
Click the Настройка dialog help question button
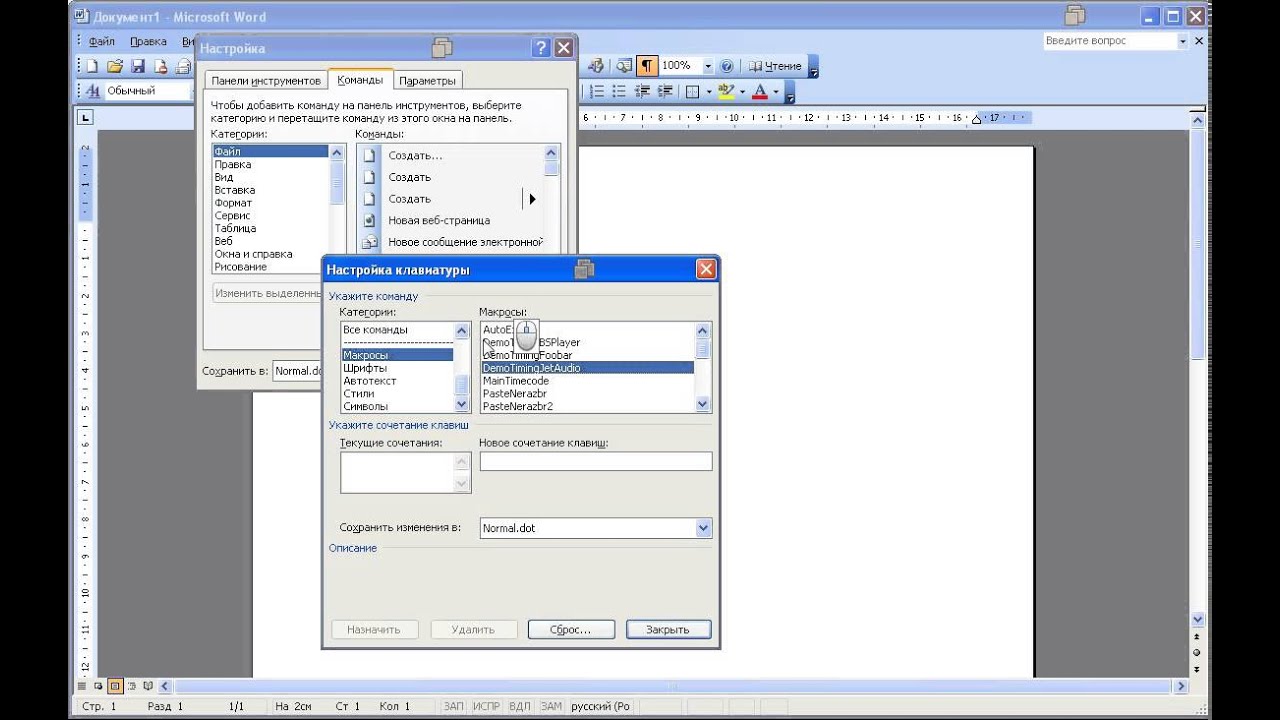point(541,48)
